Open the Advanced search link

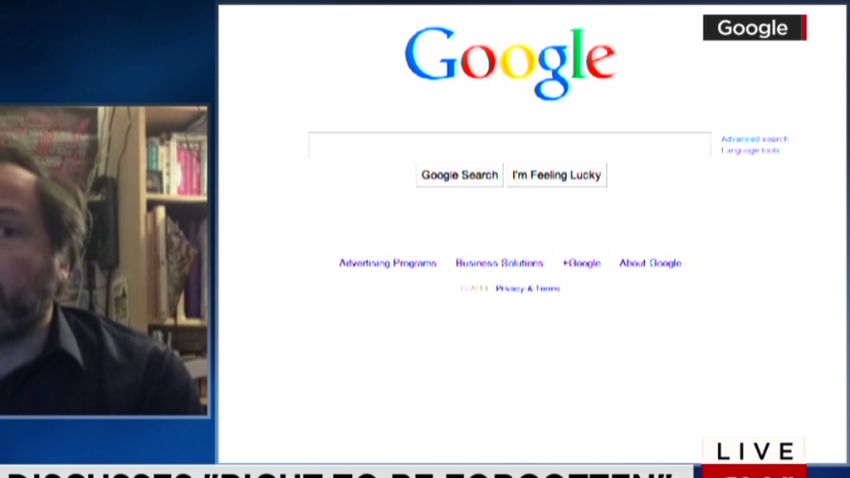(x=755, y=139)
